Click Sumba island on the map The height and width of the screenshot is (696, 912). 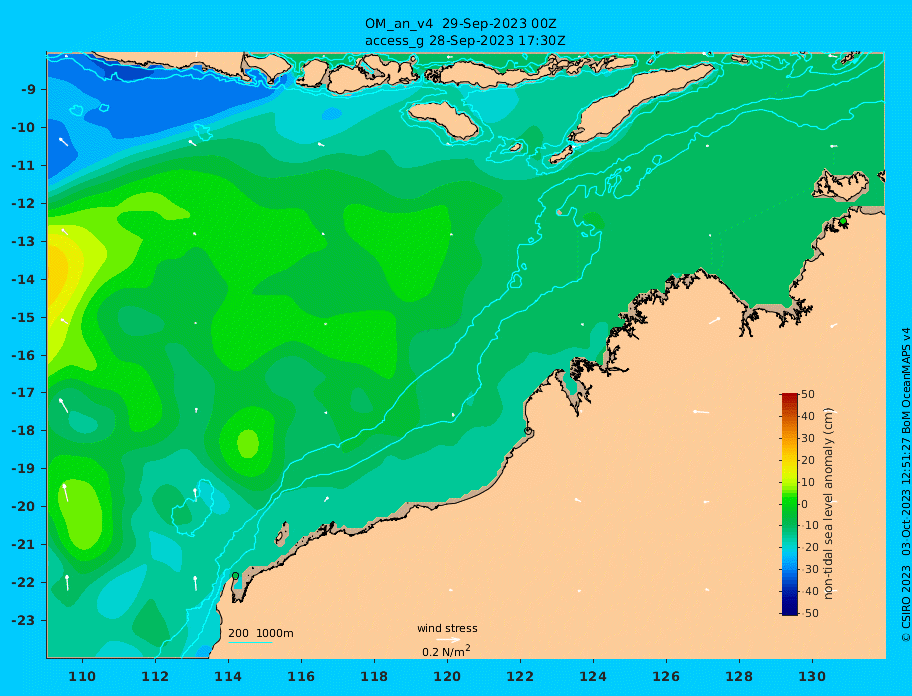click(443, 120)
